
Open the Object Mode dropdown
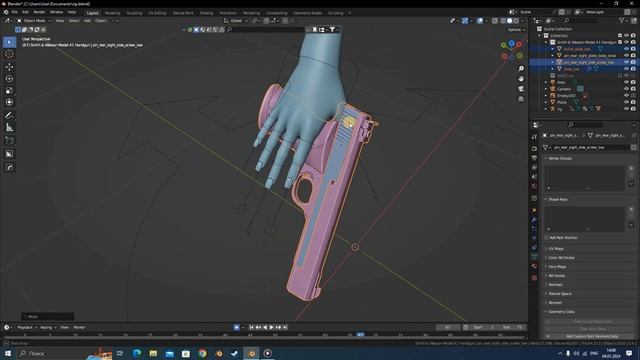click(x=33, y=20)
